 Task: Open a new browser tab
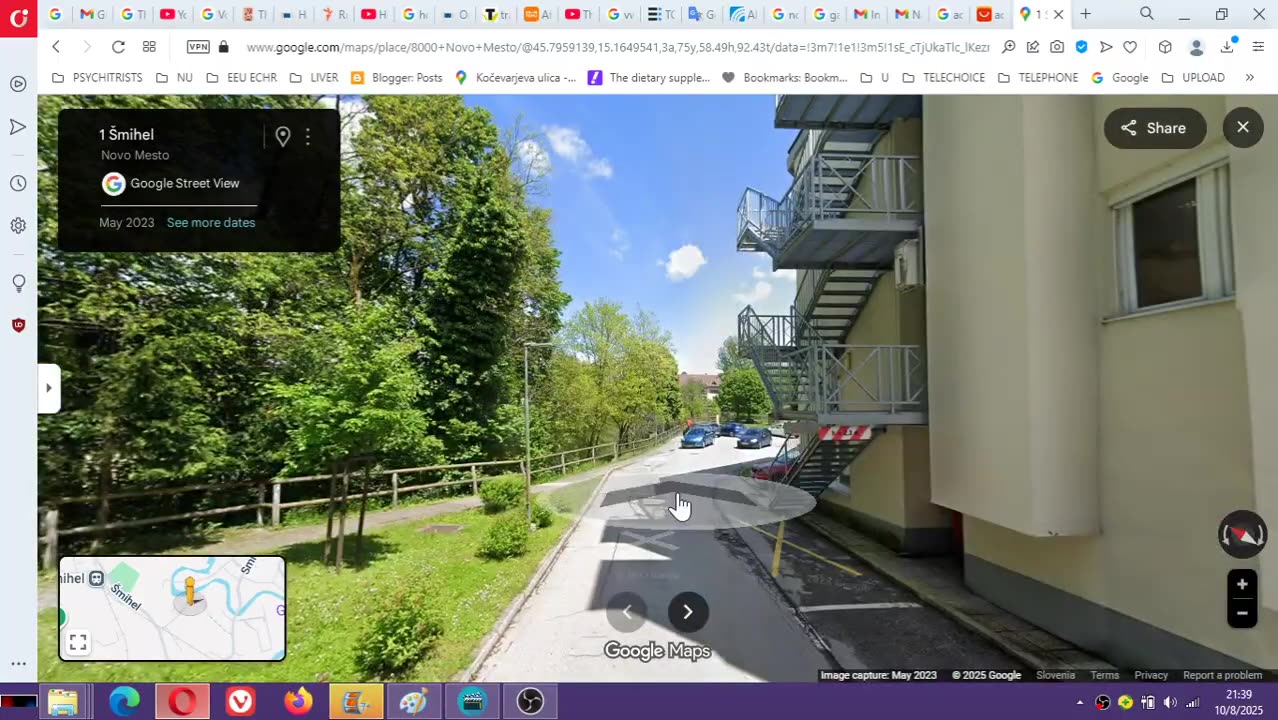(1085, 14)
